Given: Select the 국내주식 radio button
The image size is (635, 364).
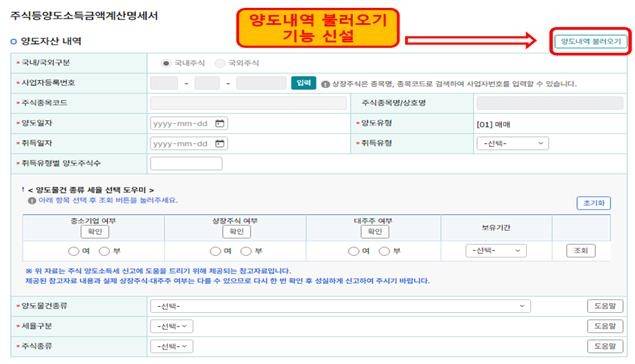Looking at the screenshot, I should (165, 63).
